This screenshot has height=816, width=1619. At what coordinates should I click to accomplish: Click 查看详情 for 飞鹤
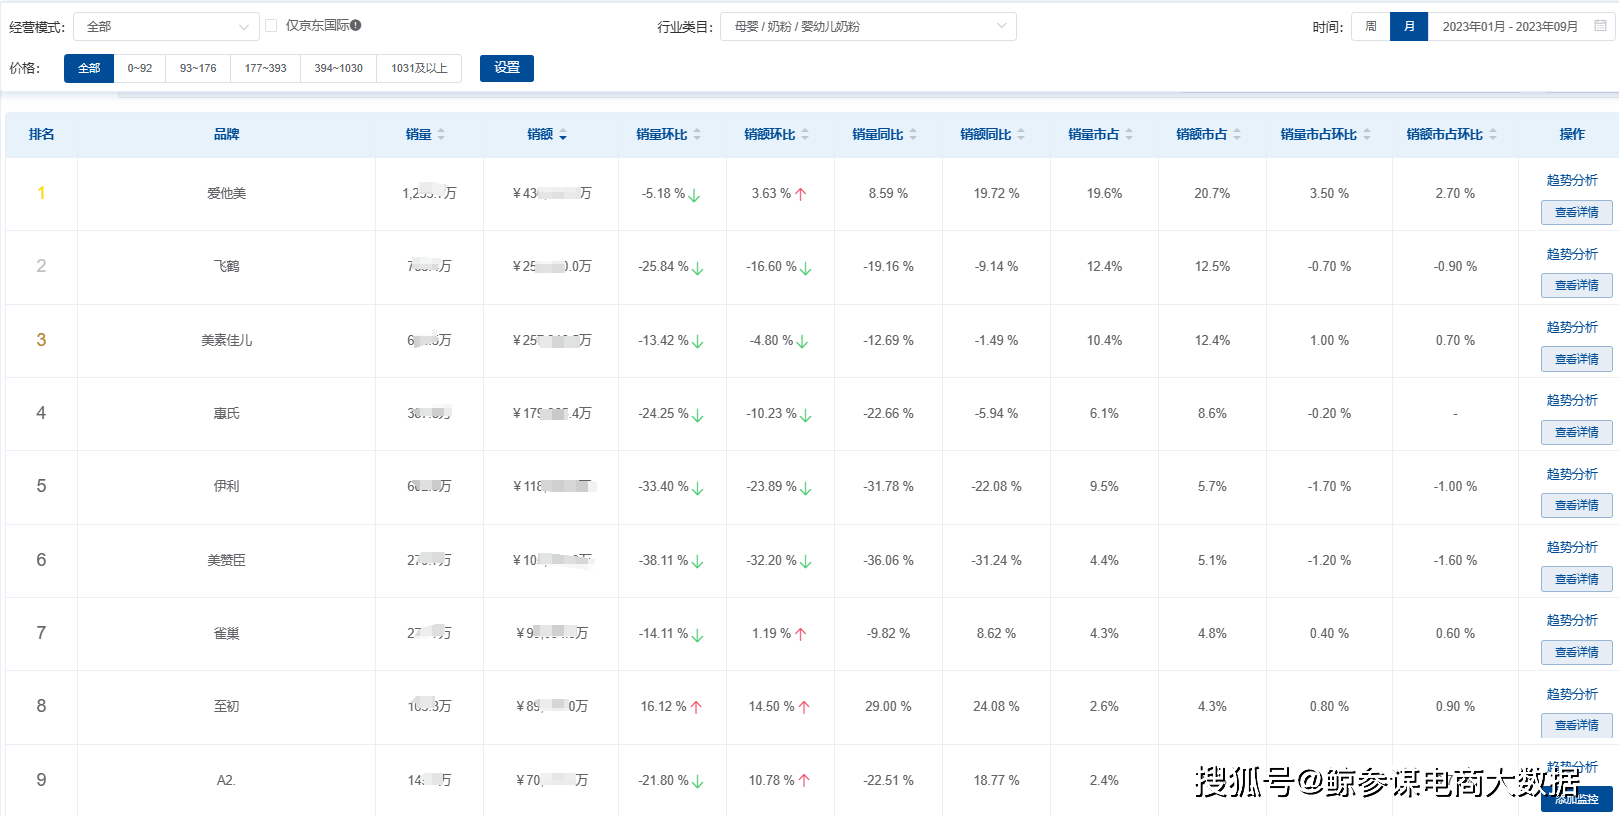(x=1577, y=285)
